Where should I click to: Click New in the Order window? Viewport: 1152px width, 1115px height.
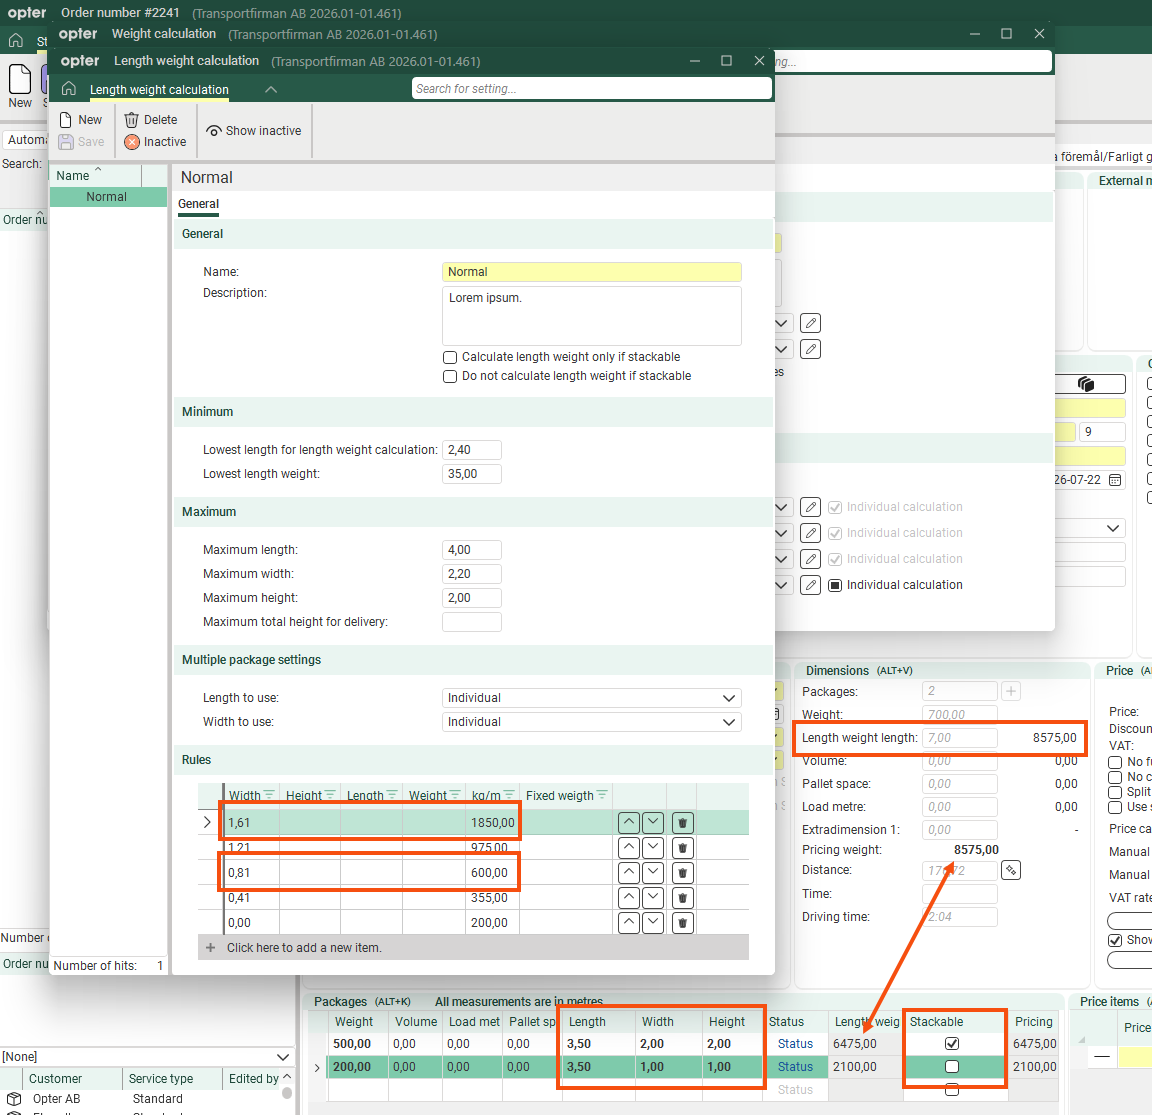click(20, 86)
